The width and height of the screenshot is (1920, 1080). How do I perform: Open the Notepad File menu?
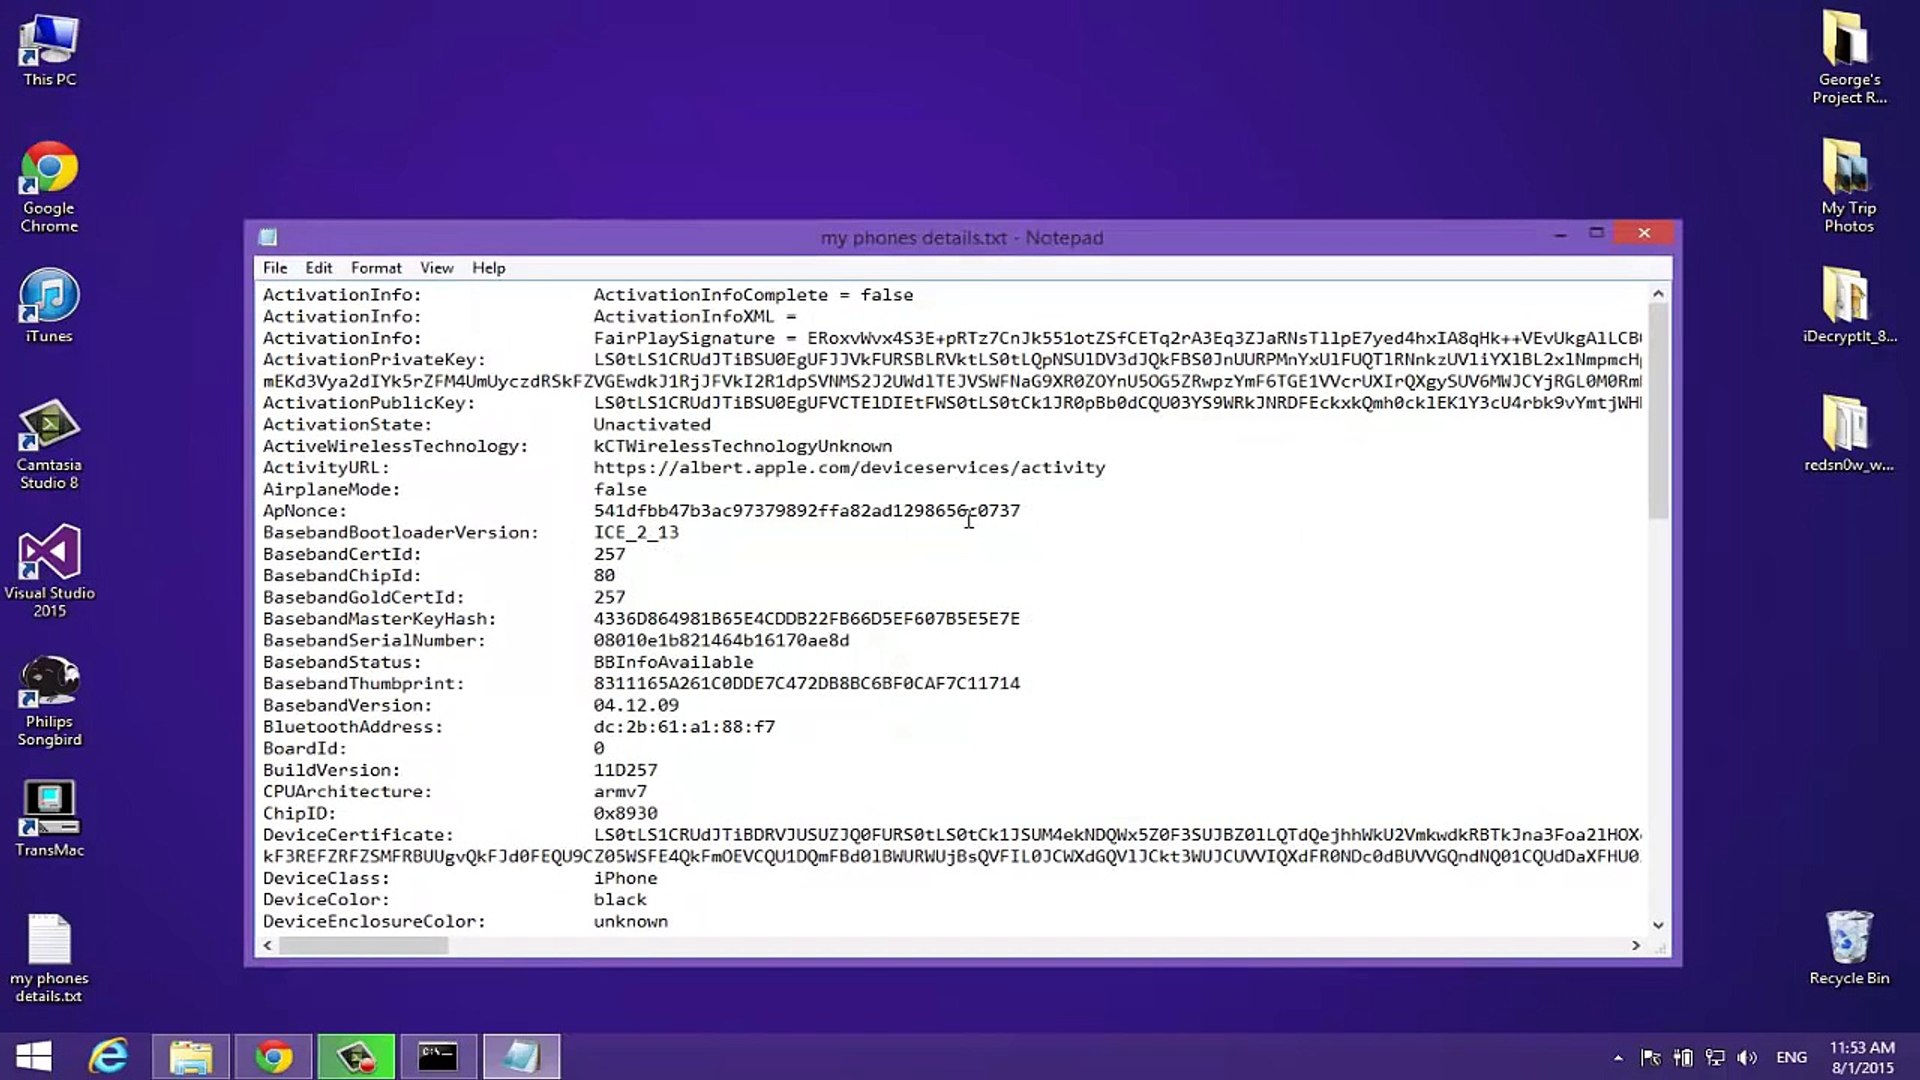pyautogui.click(x=274, y=268)
